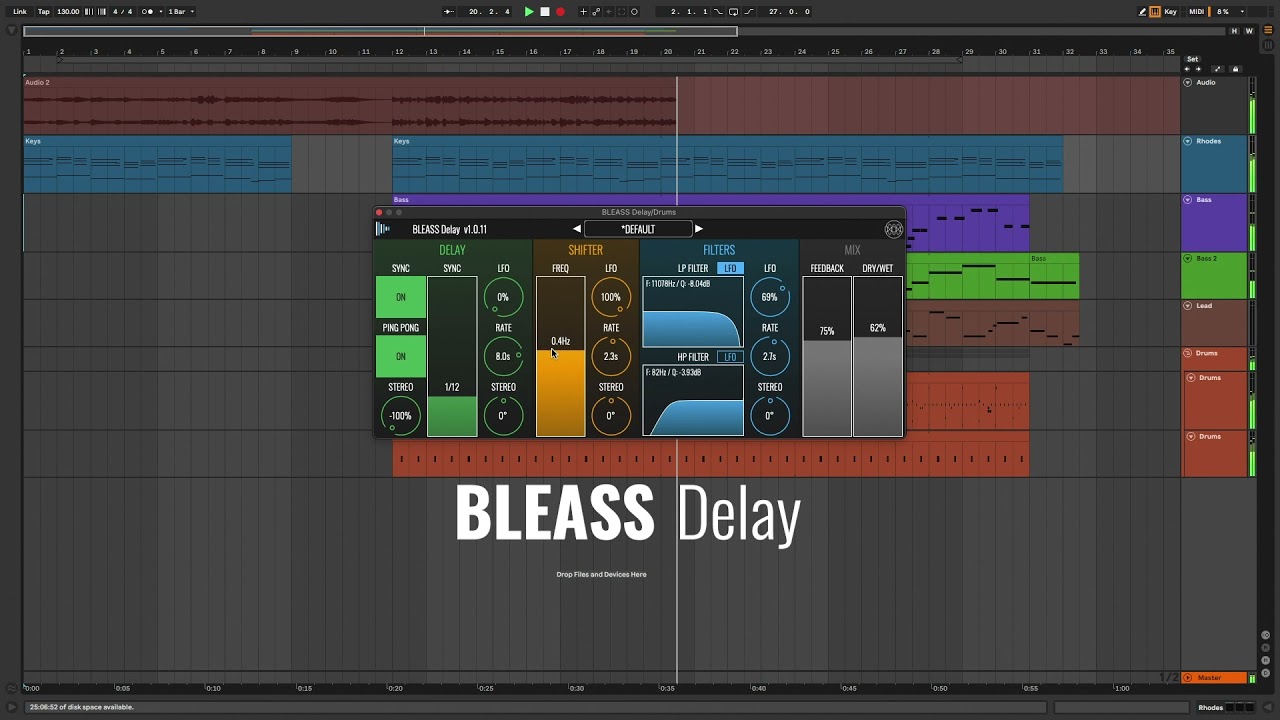Click the Rhodes tab in status bar
The image size is (1280, 720).
tap(1210, 707)
